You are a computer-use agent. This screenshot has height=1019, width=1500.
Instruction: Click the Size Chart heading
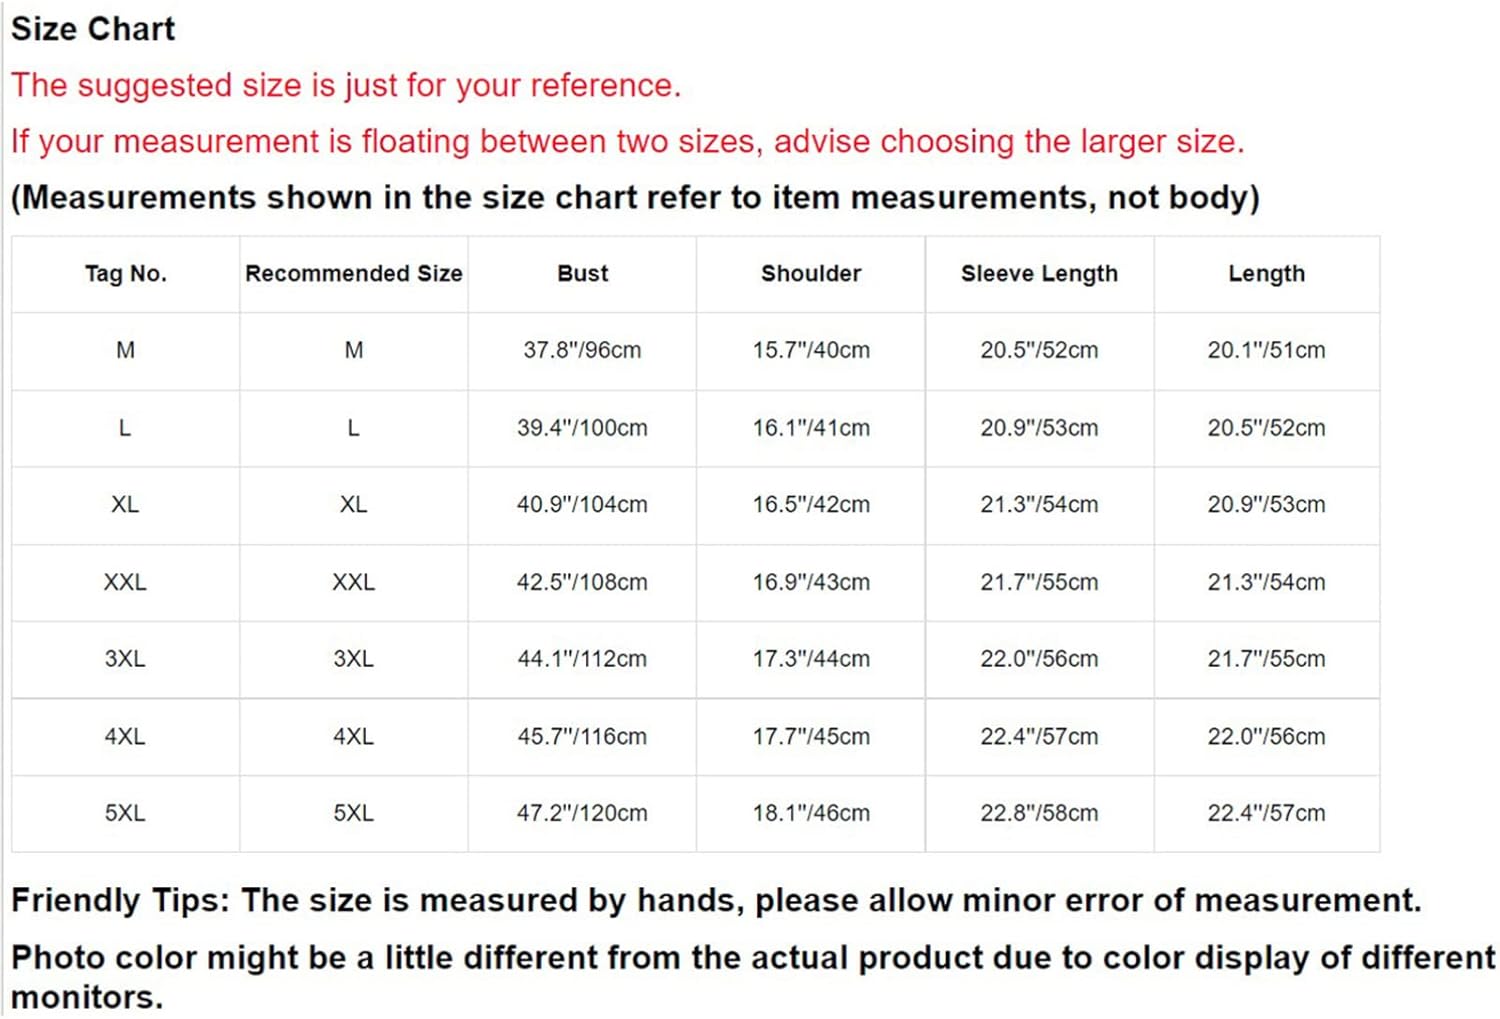tap(93, 29)
